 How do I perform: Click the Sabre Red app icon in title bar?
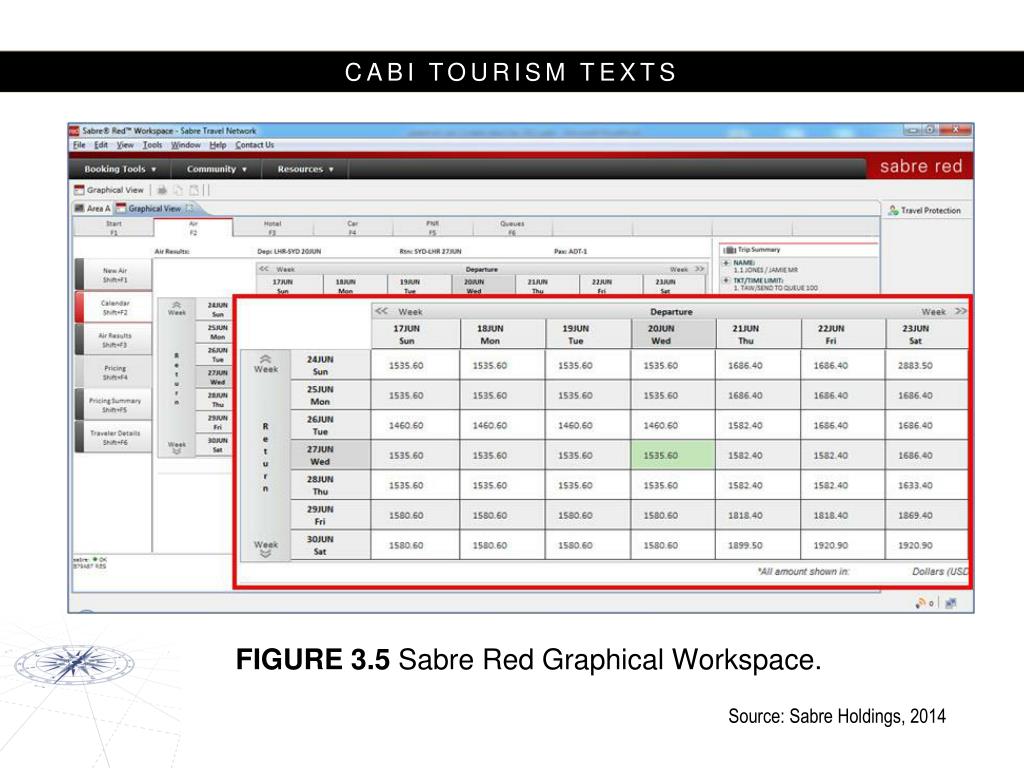[74, 131]
